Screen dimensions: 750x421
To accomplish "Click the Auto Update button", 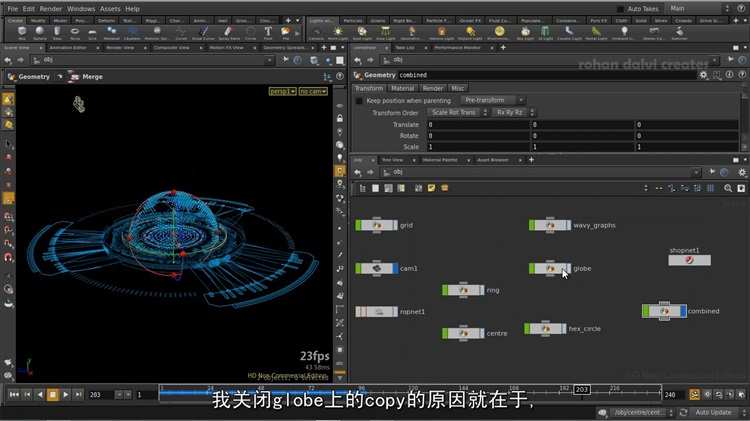I will (713, 412).
